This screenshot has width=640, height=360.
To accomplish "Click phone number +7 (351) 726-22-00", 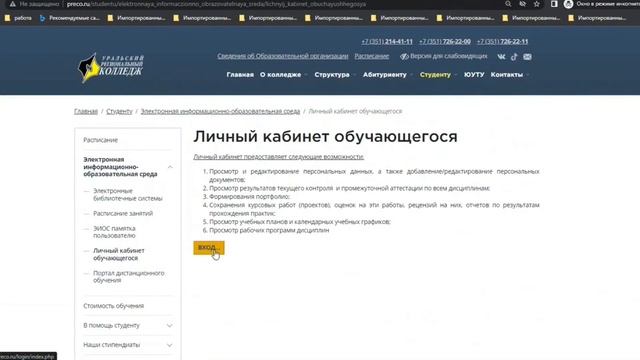I will point(444,42).
